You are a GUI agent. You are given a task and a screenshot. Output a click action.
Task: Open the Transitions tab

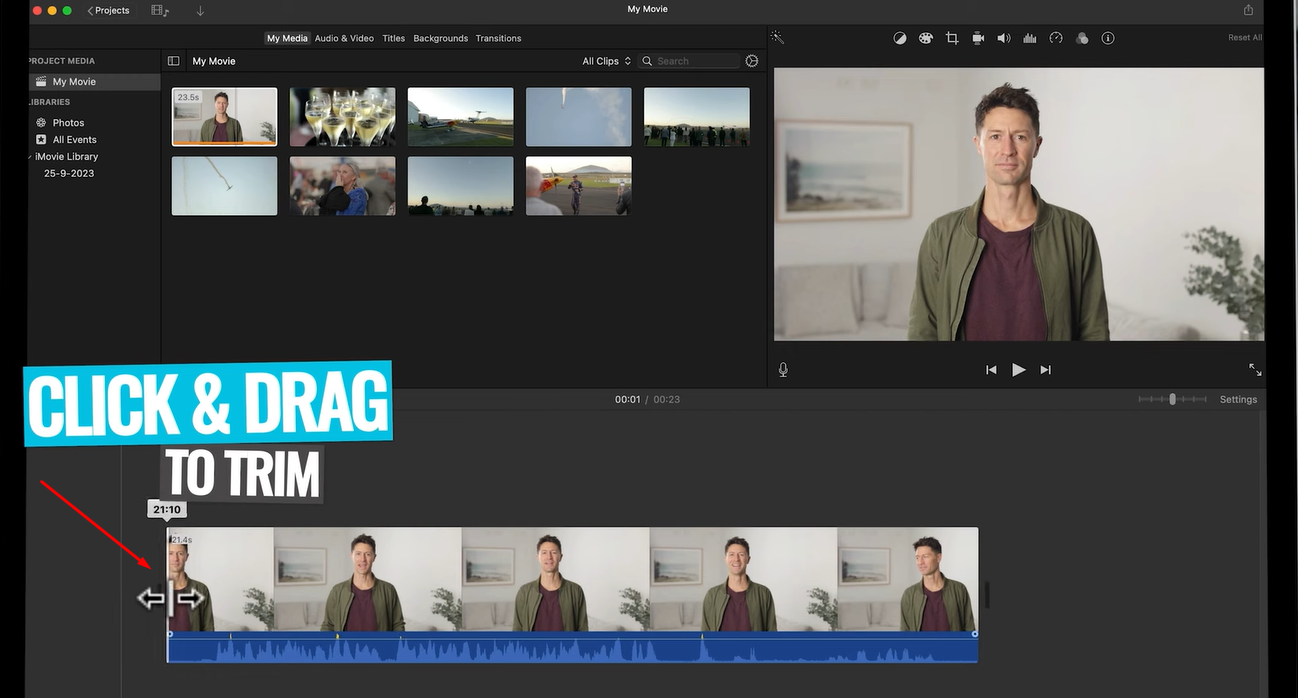coord(498,38)
